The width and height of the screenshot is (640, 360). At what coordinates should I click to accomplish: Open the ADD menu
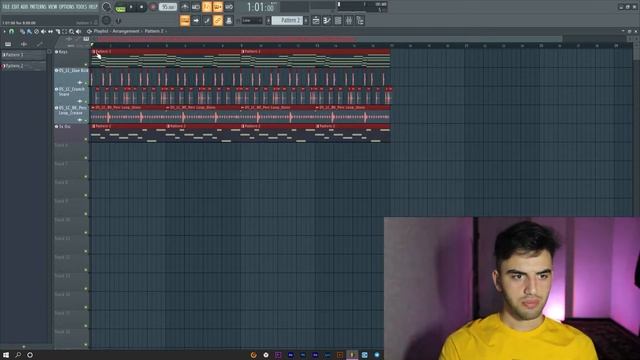[x=24, y=7]
